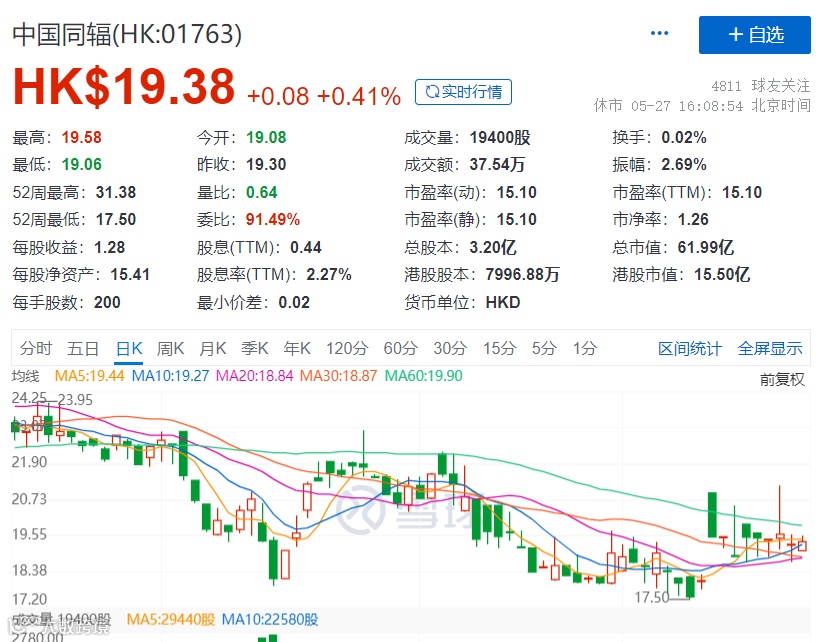Screen dimensions: 828x642
Task: Click the 17.50 low marker on chart
Action: coord(652,597)
